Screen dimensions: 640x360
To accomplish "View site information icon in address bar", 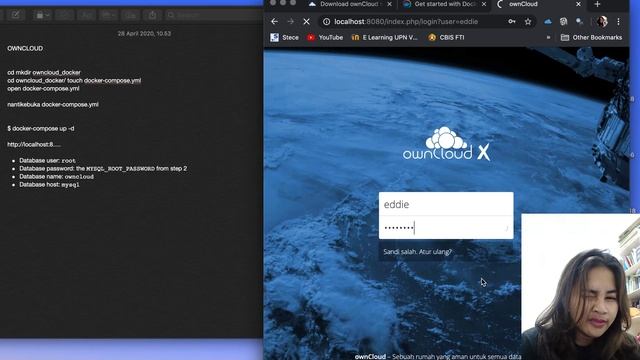I will [327, 22].
